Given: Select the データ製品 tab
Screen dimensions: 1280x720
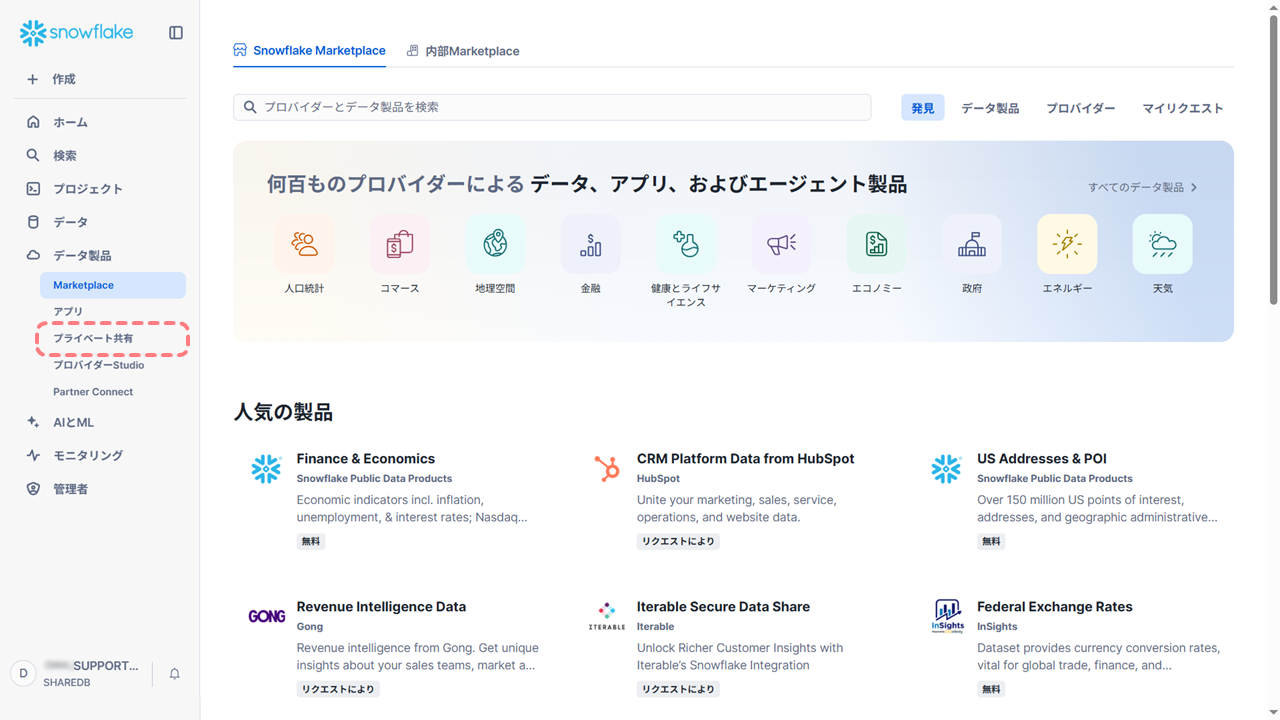Looking at the screenshot, I should tap(990, 108).
